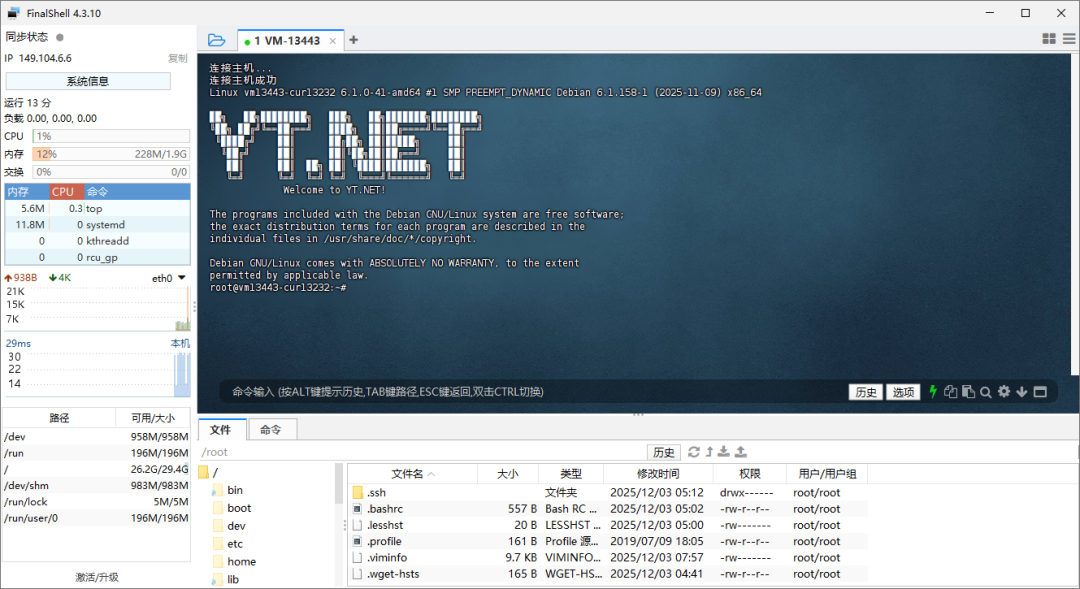The image size is (1080, 589).
Task: Click the /root path input field
Action: (x=422, y=452)
